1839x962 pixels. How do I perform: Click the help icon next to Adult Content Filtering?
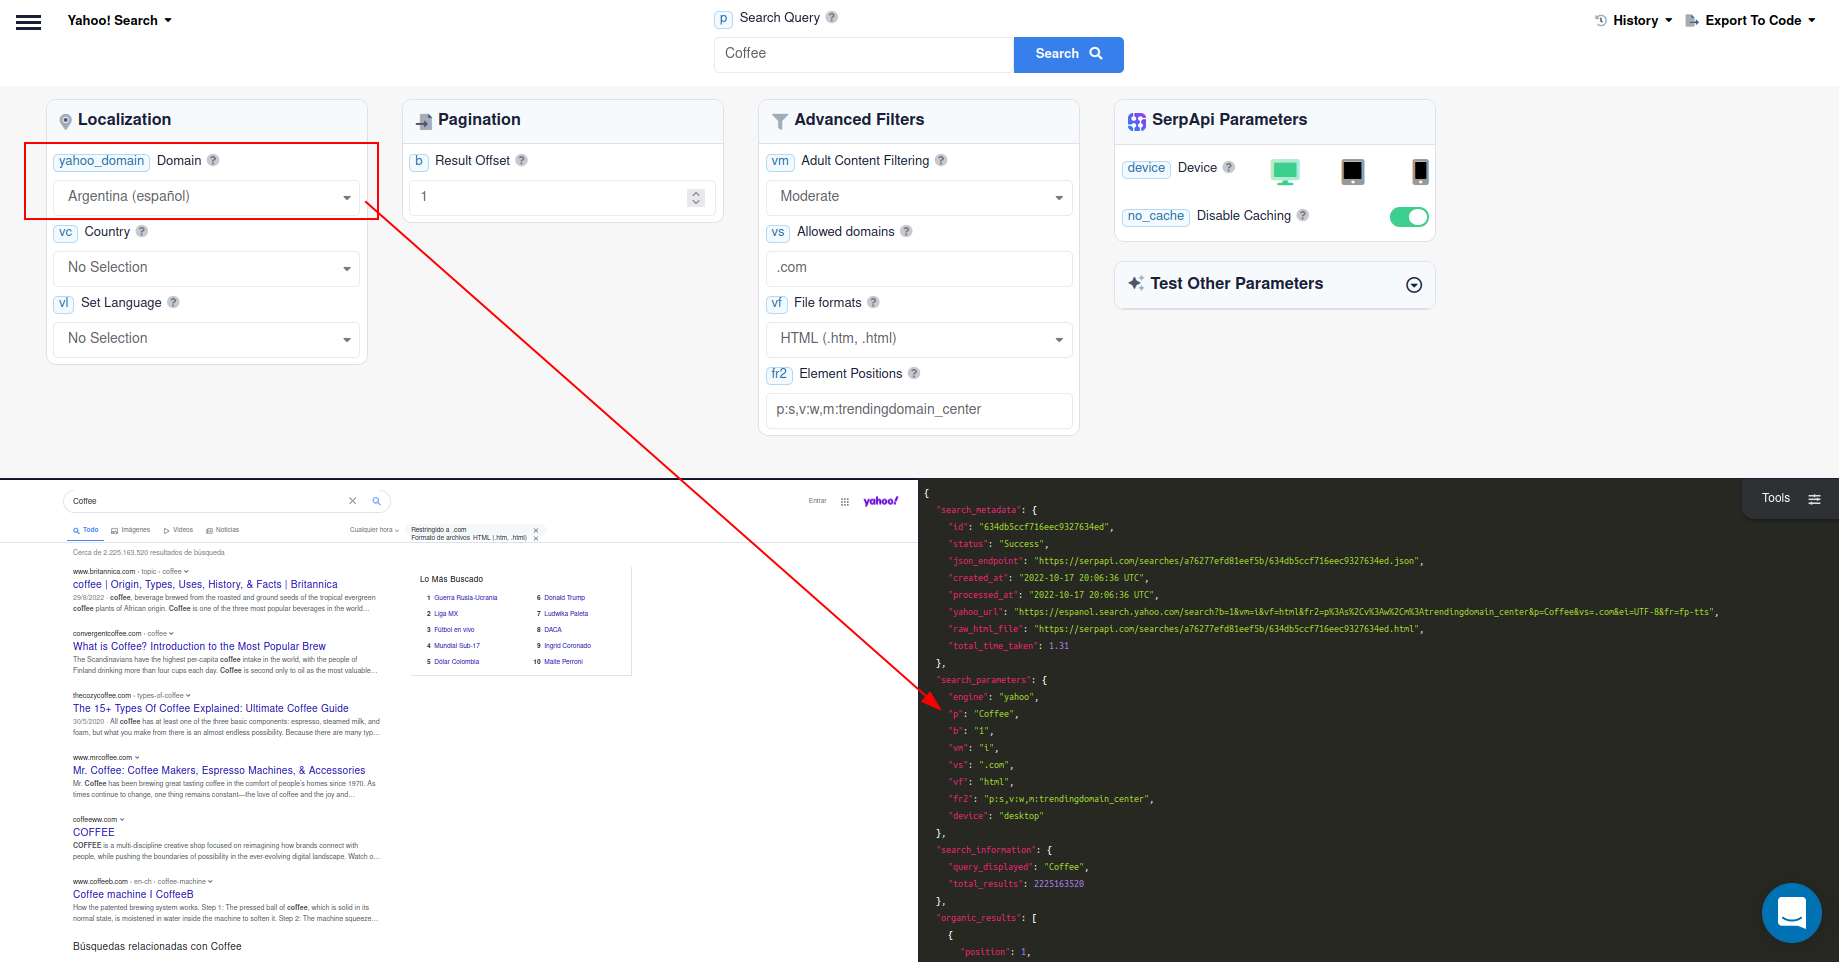(x=941, y=161)
